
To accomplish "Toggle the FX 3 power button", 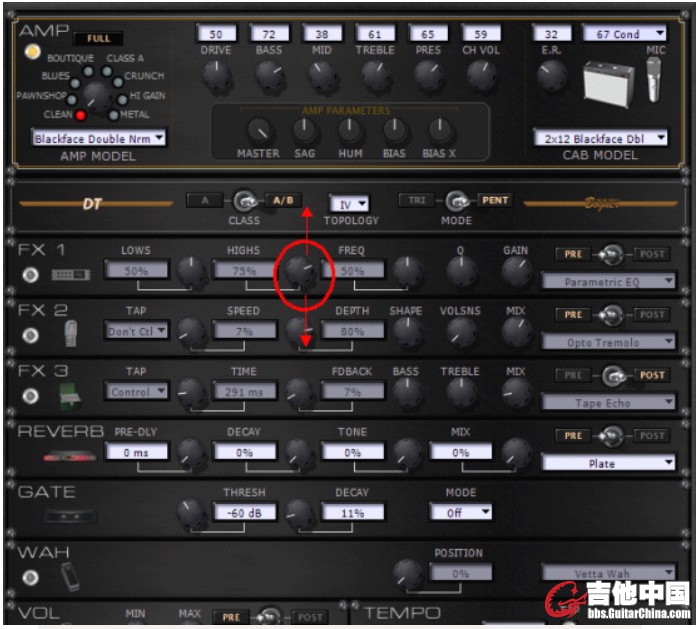I will pos(30,396).
